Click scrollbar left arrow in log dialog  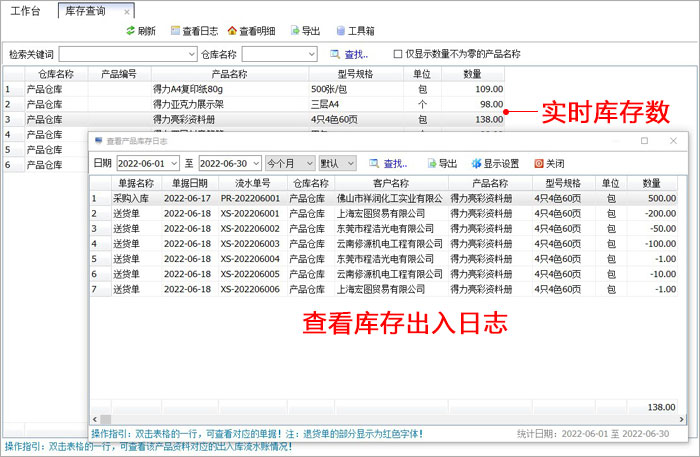point(95,420)
